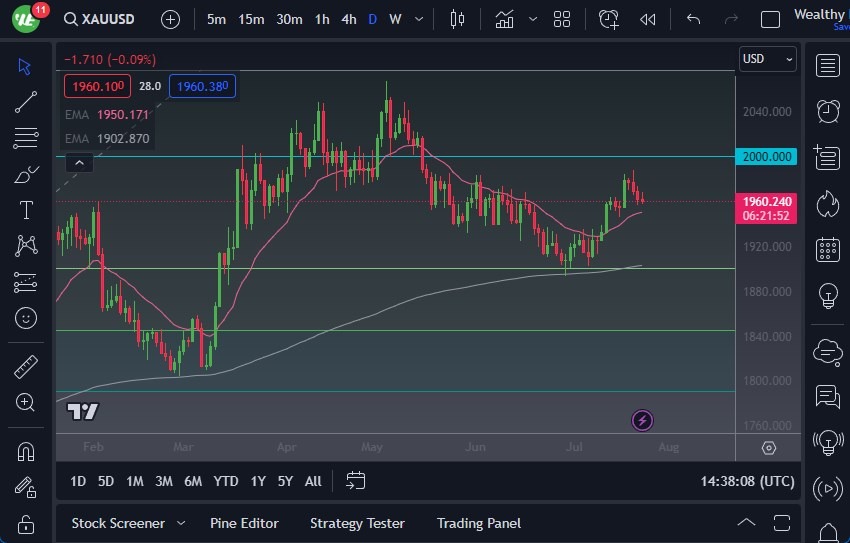
Task: Toggle lock all drawing tools
Action: (x=26, y=523)
